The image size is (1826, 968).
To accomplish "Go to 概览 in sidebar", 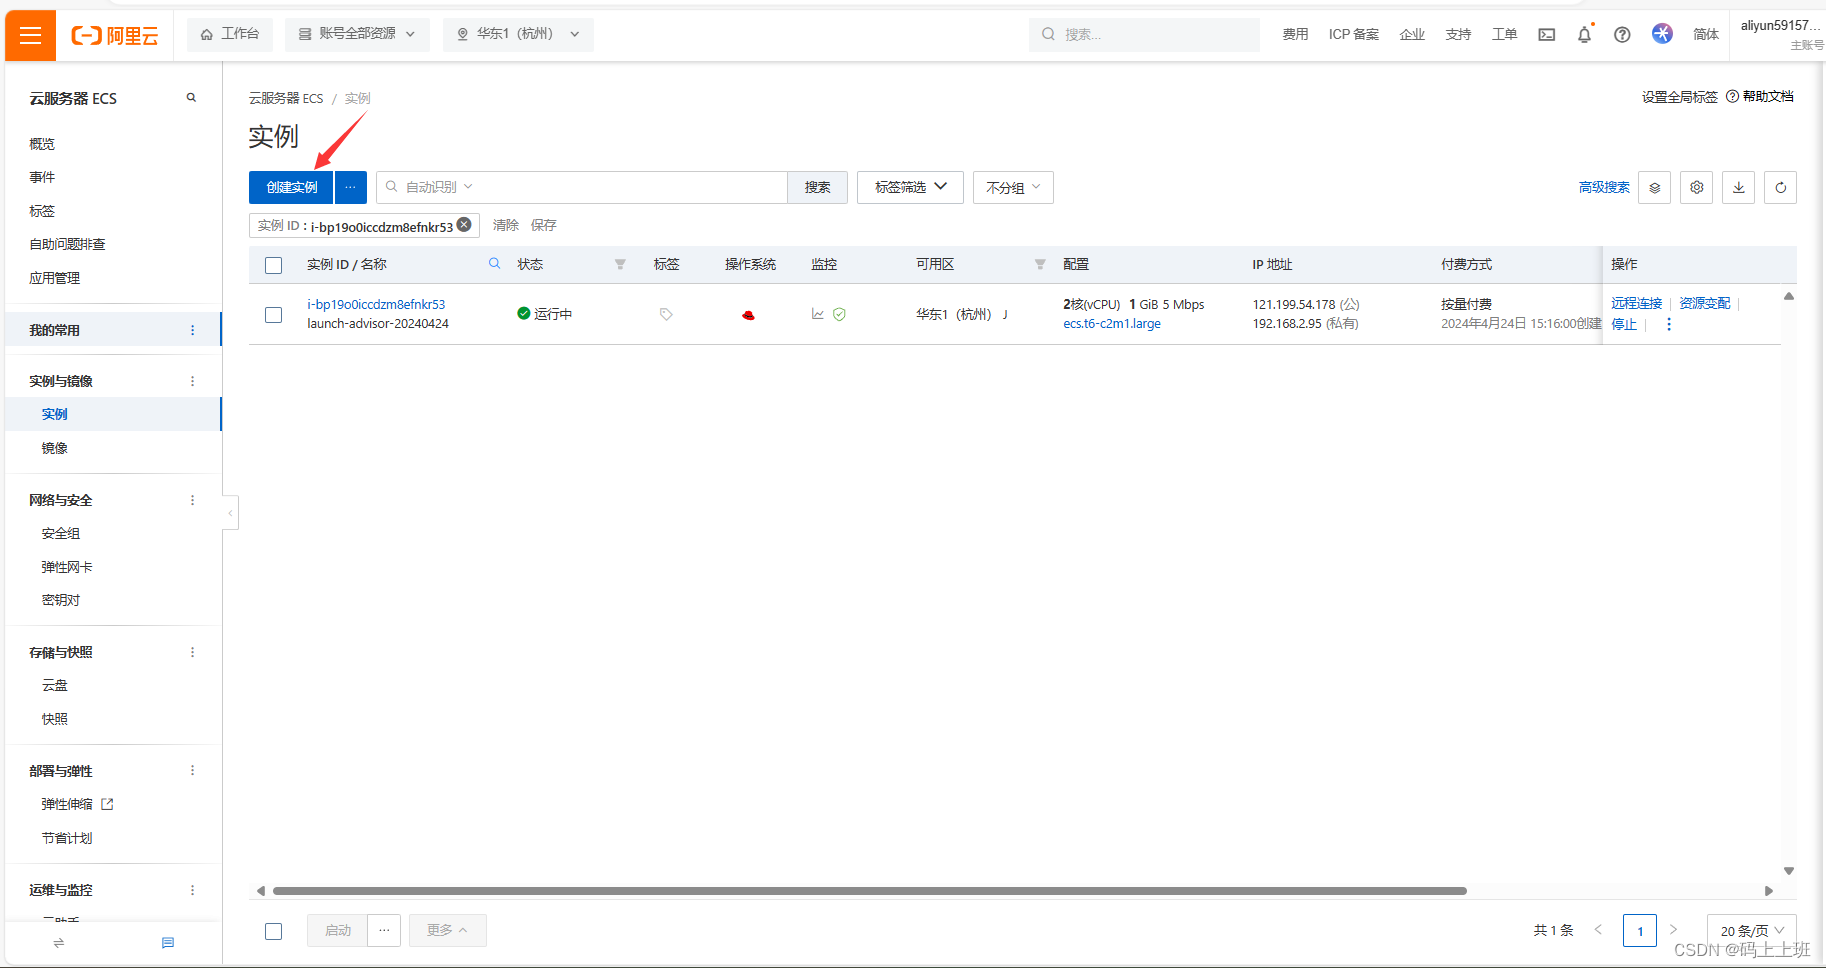I will click(42, 144).
